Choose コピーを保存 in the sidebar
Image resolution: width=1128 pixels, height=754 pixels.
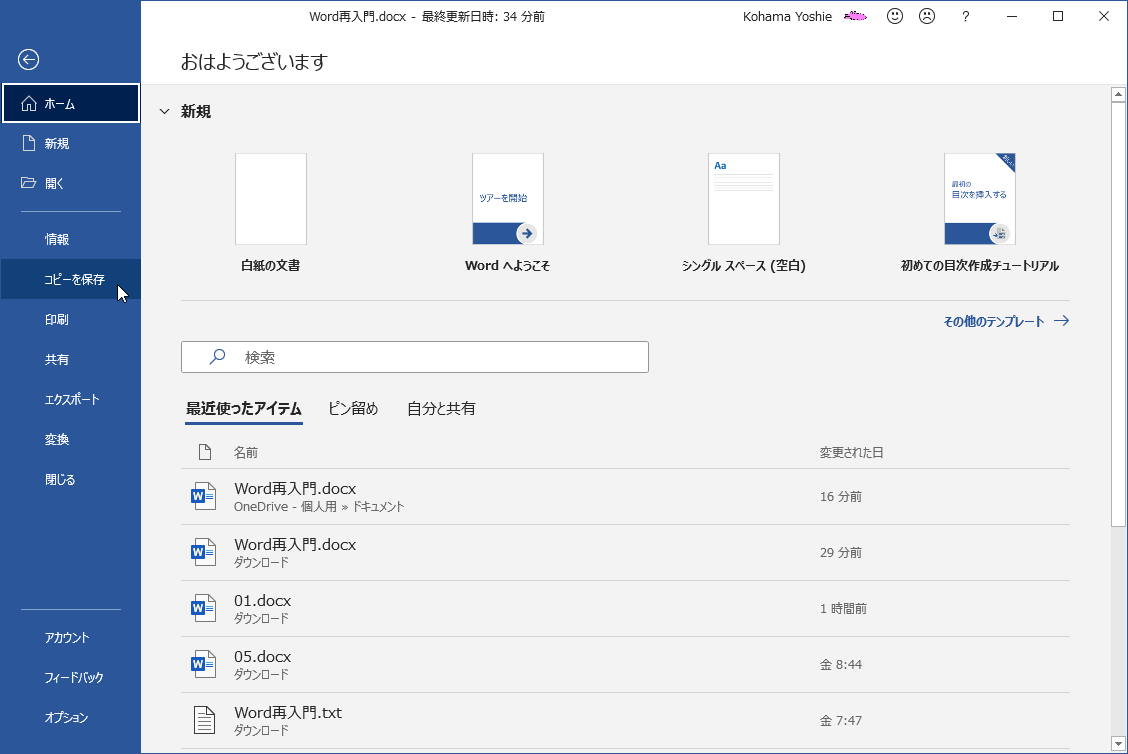point(70,279)
